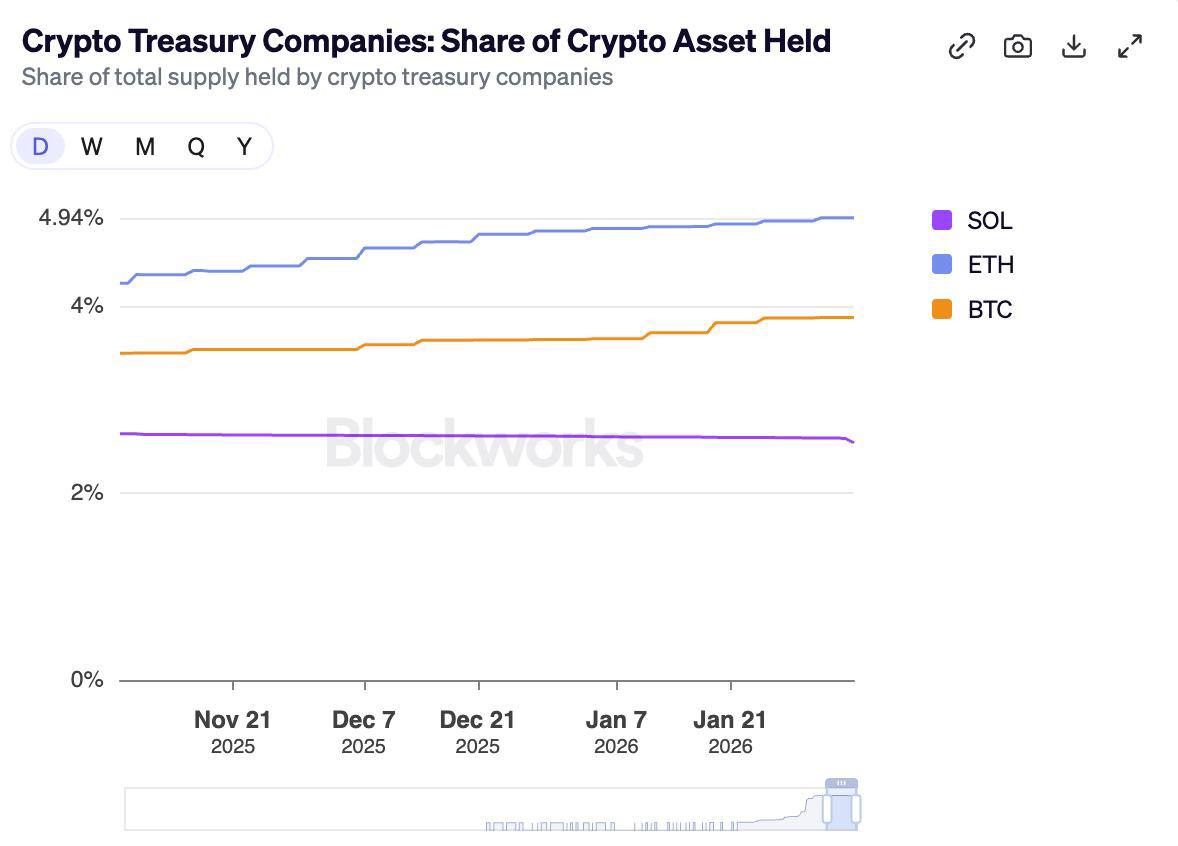The width and height of the screenshot is (1178, 846).
Task: Download the chart data
Action: (x=1073, y=46)
